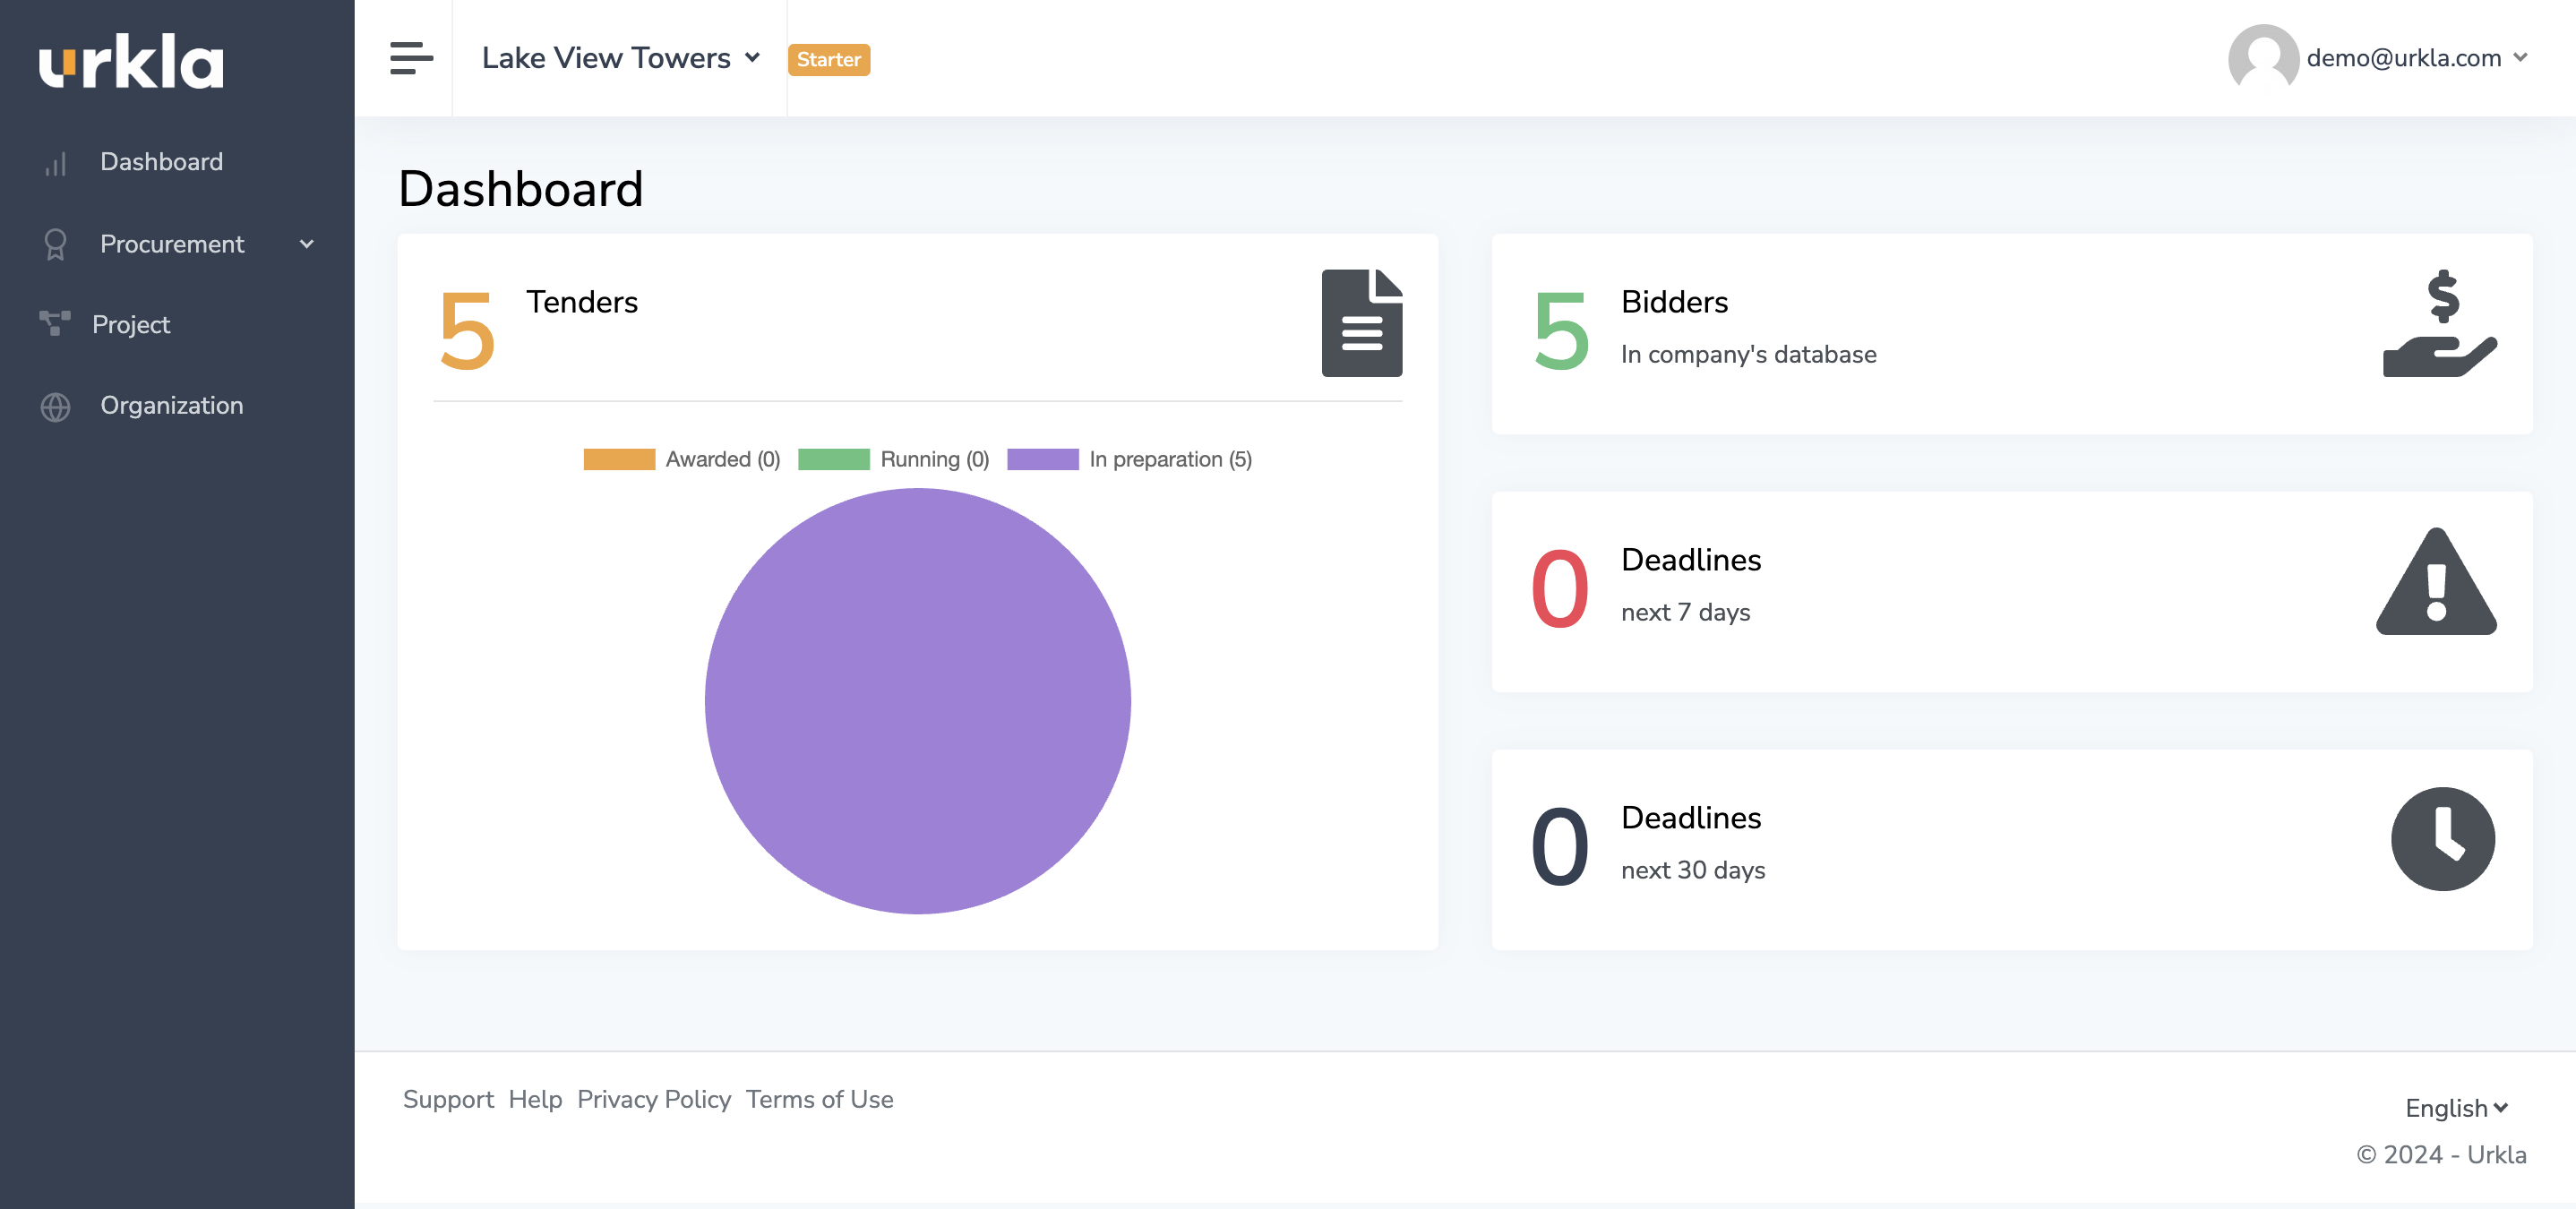Viewport: 2576px width, 1209px height.
Task: Click the 0 next 30 days count
Action: click(x=1559, y=847)
